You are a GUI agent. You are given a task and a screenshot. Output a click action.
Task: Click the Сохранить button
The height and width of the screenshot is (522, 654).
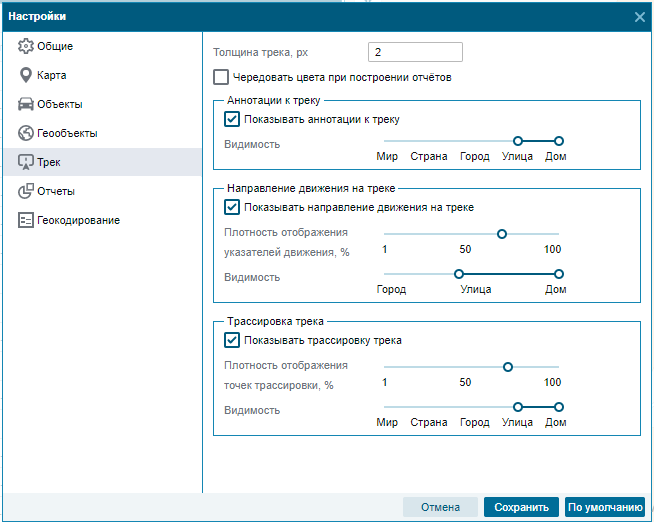[521, 507]
